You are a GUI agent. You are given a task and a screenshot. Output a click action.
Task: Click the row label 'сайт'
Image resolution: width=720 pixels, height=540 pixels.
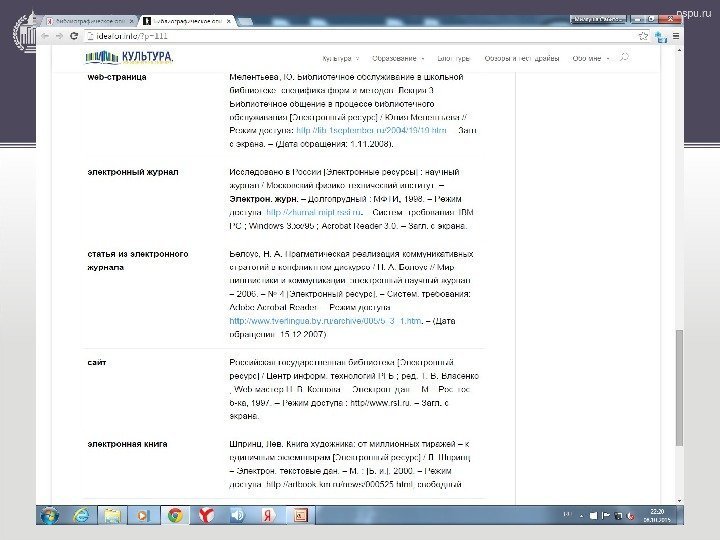click(96, 363)
